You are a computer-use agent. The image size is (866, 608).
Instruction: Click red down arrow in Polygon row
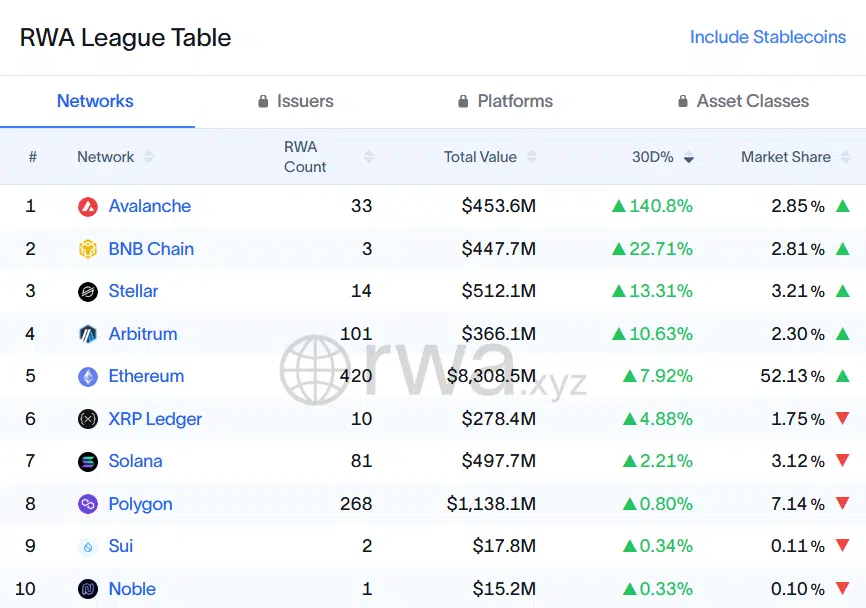pyautogui.click(x=843, y=503)
